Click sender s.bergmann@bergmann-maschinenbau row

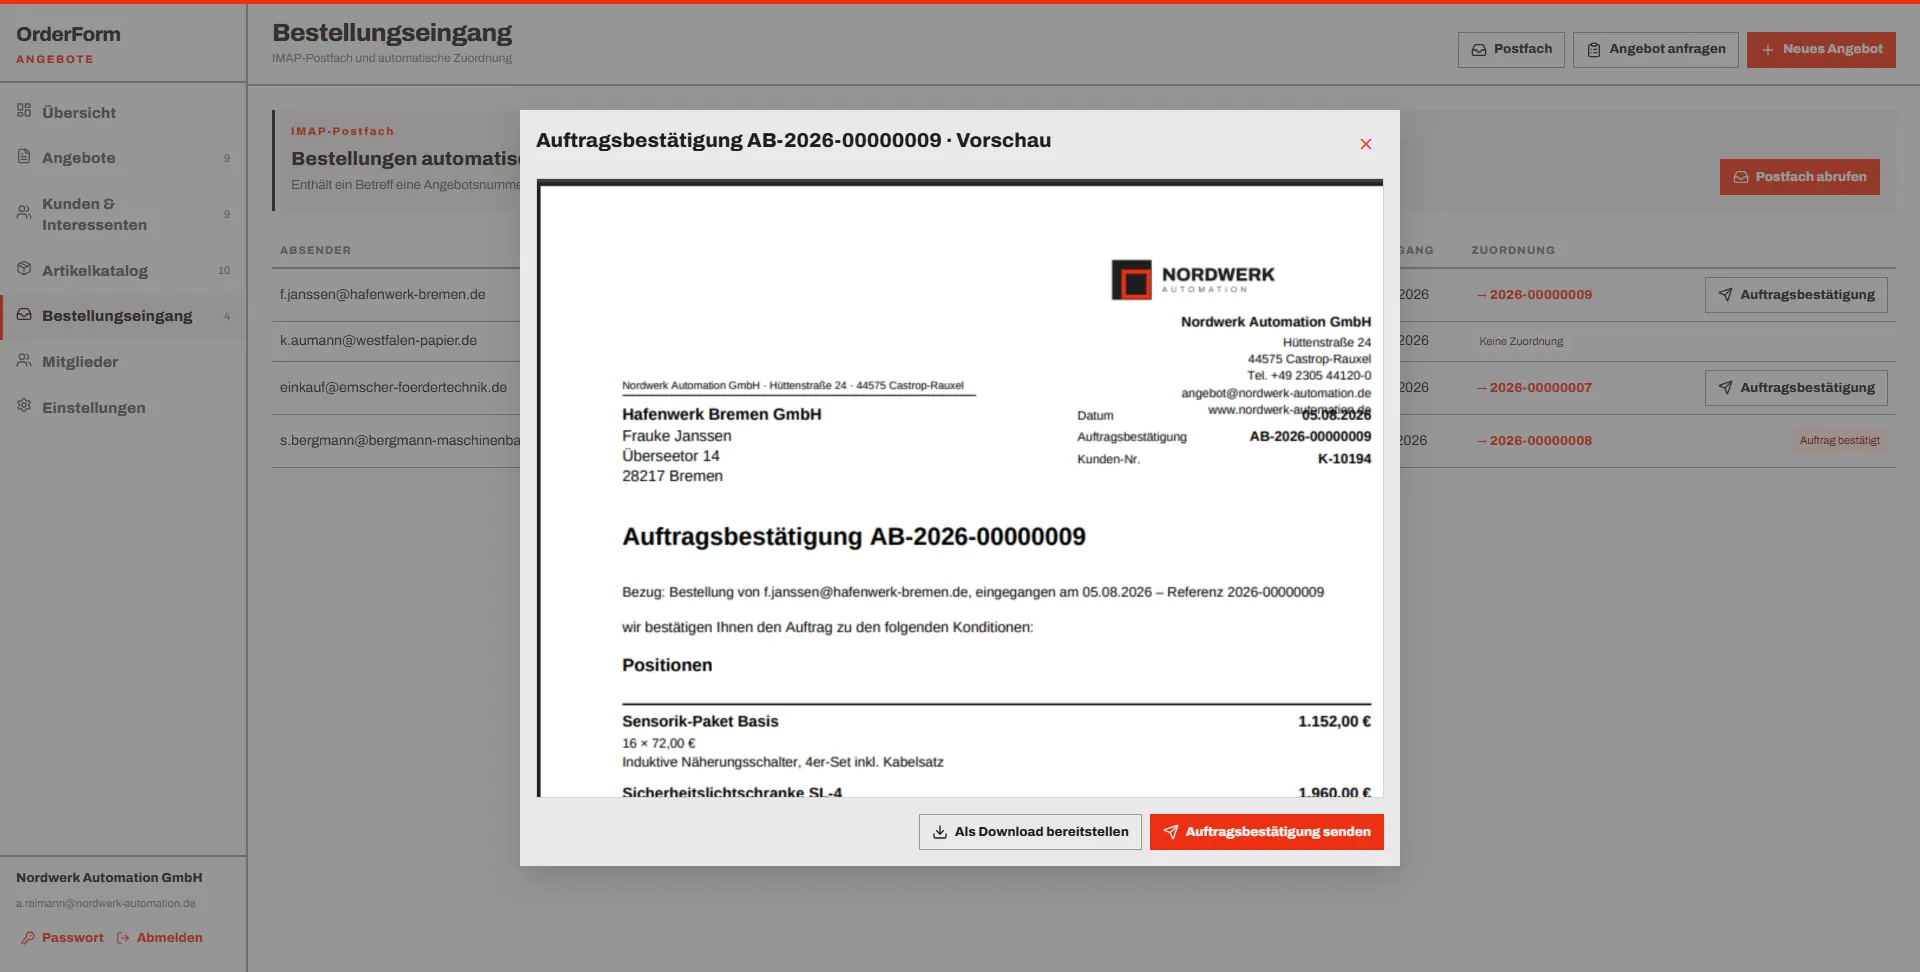399,441
